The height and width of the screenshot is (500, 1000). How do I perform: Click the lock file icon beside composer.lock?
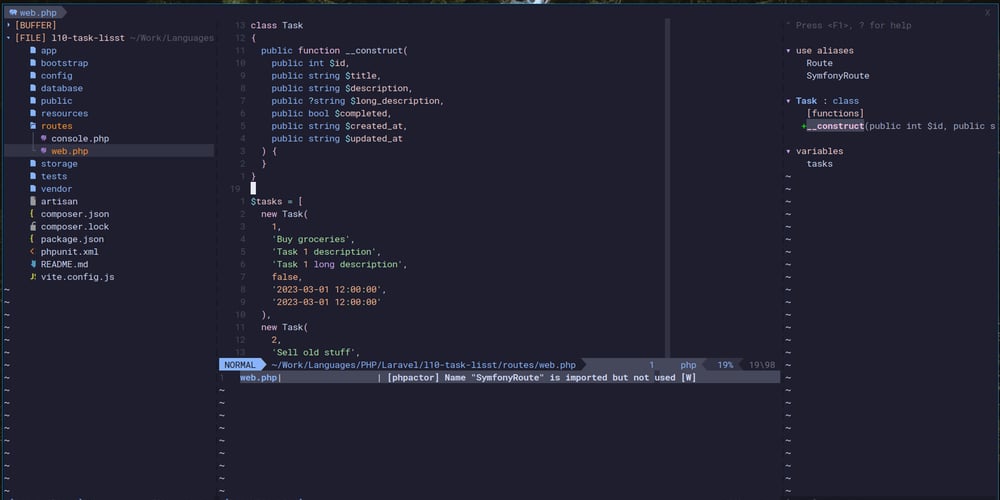click(x=33, y=227)
